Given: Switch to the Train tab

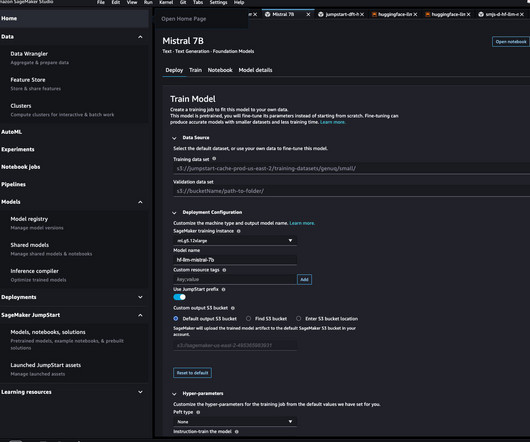Looking at the screenshot, I should (x=195, y=70).
